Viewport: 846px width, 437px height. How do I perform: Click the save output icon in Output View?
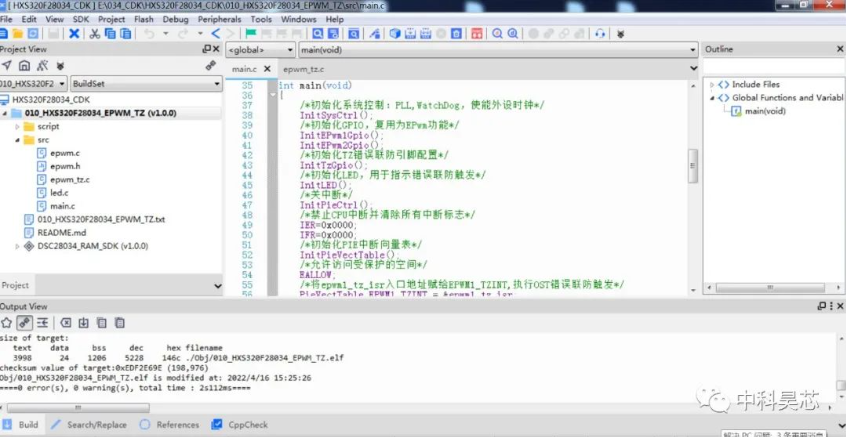[84, 323]
